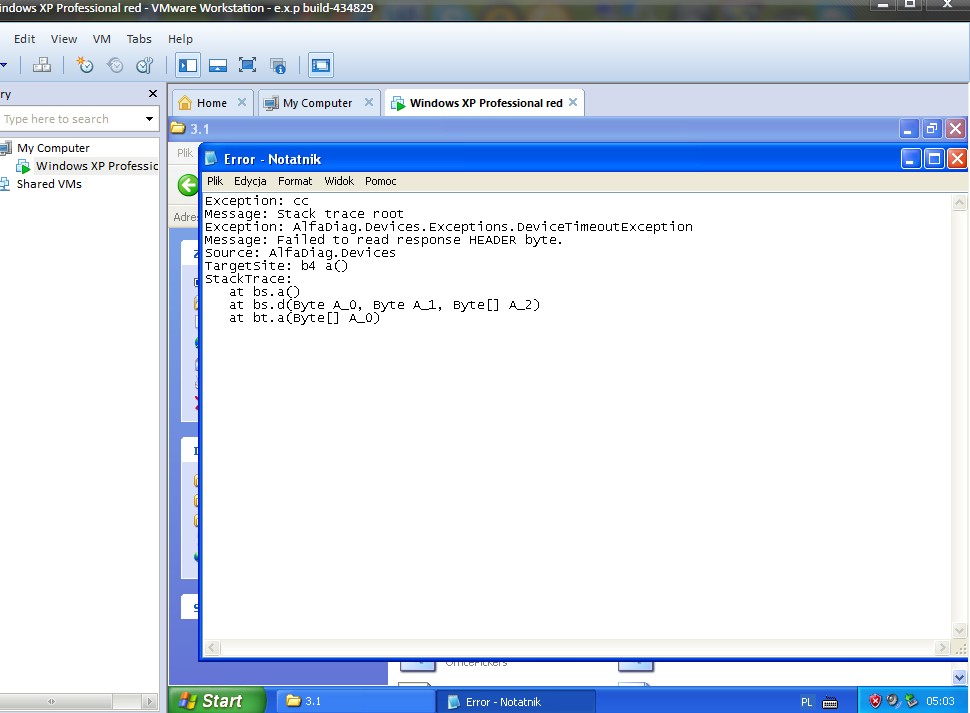Click the Notatnik vertical scrollbar down arrow
Viewport: 970px width, 713px height.
coord(959,631)
